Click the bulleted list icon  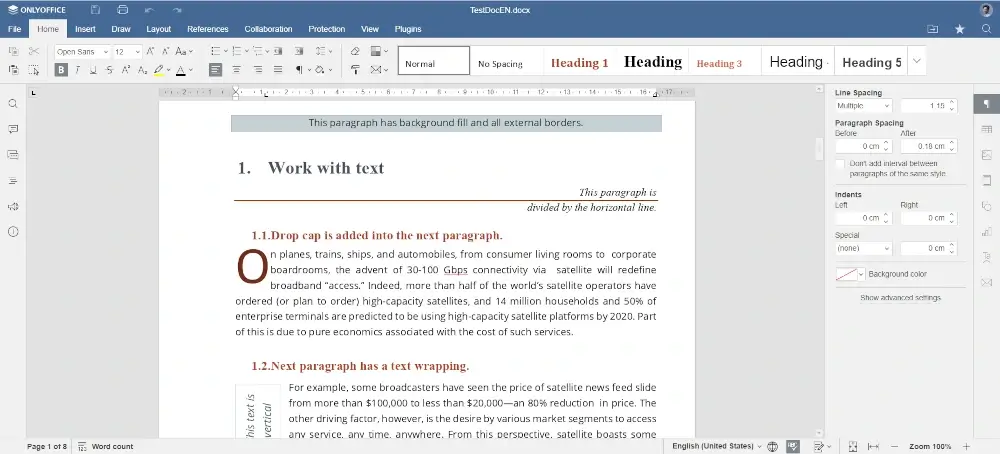(x=216, y=52)
